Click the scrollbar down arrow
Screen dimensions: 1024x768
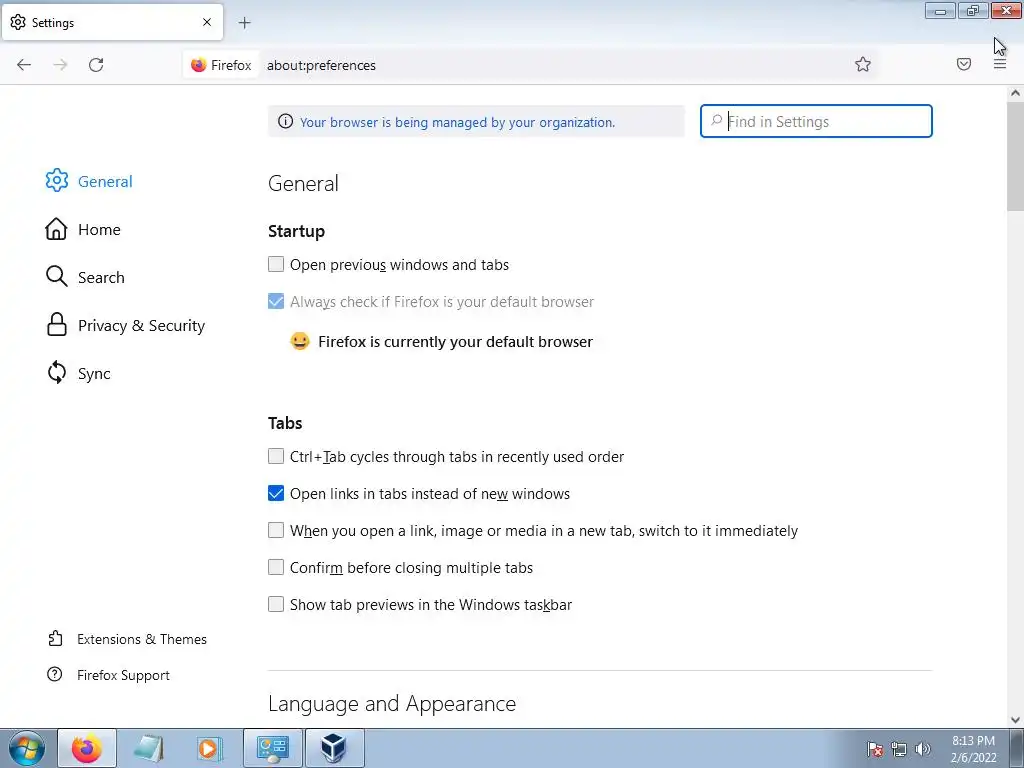coord(1015,720)
